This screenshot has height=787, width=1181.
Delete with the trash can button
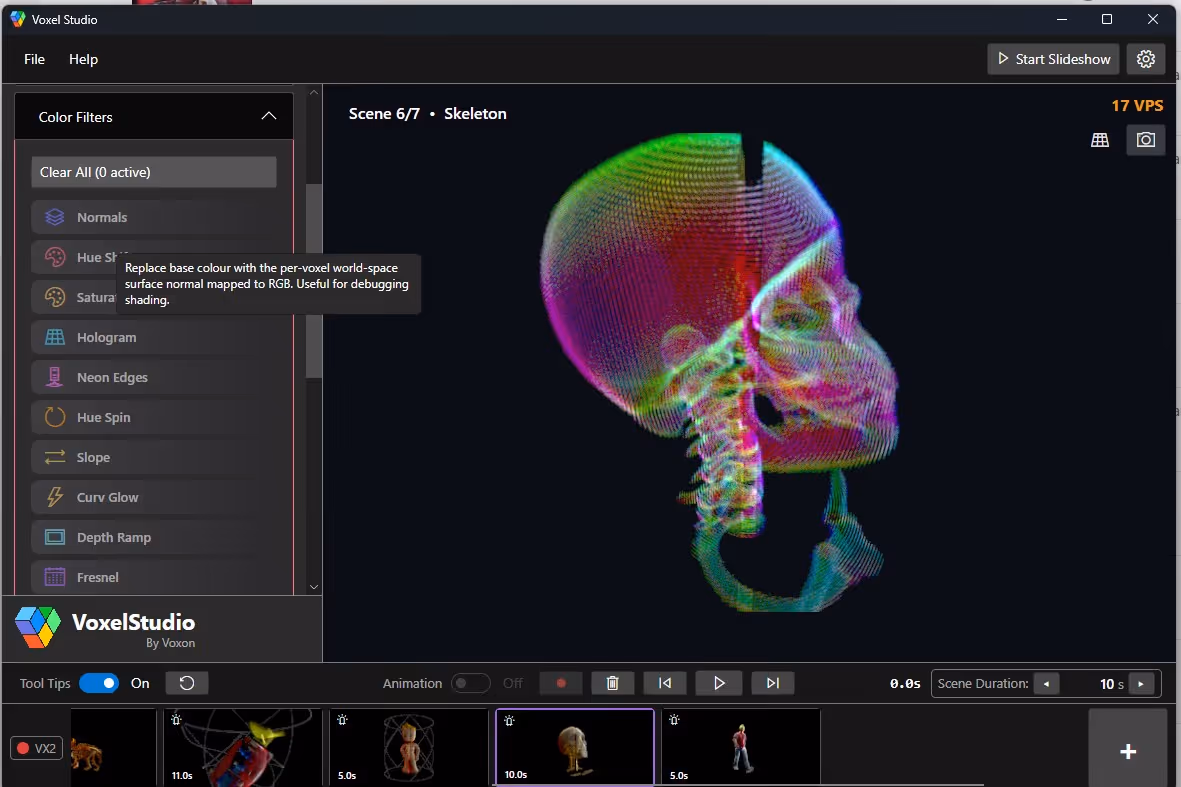click(x=612, y=683)
